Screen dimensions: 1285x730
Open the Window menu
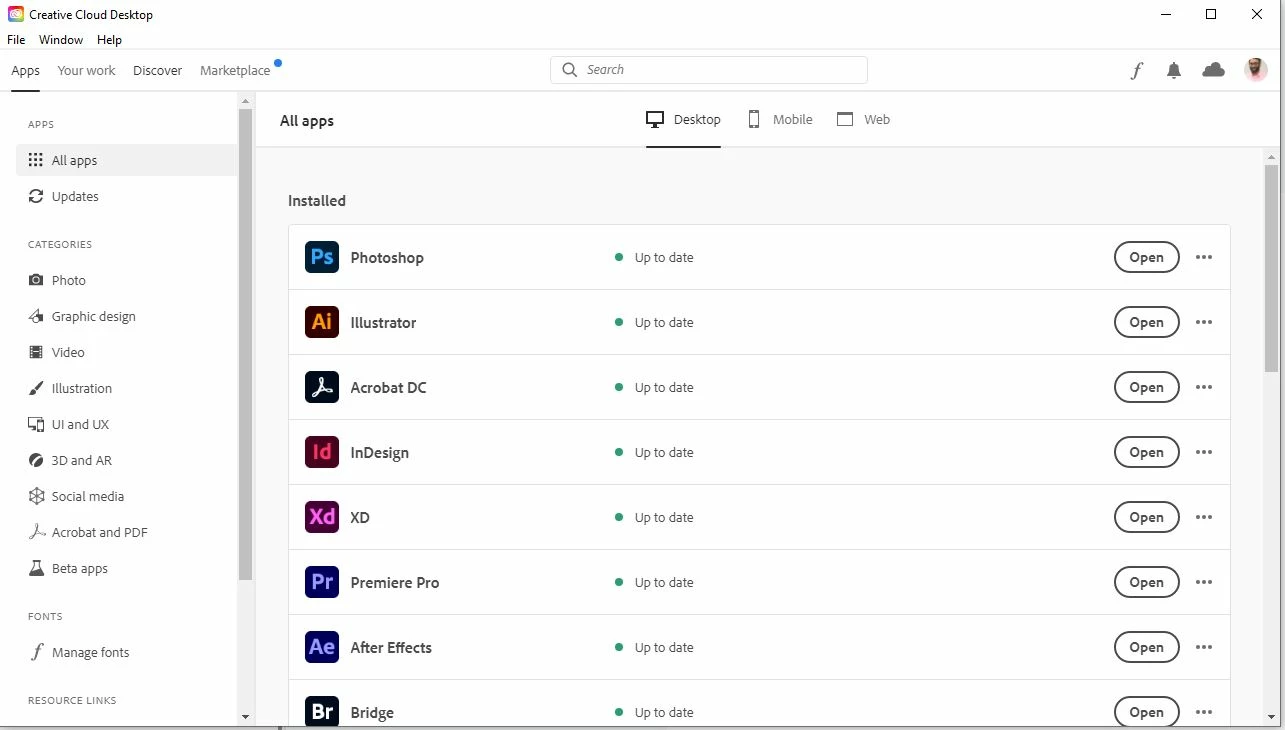coord(61,40)
